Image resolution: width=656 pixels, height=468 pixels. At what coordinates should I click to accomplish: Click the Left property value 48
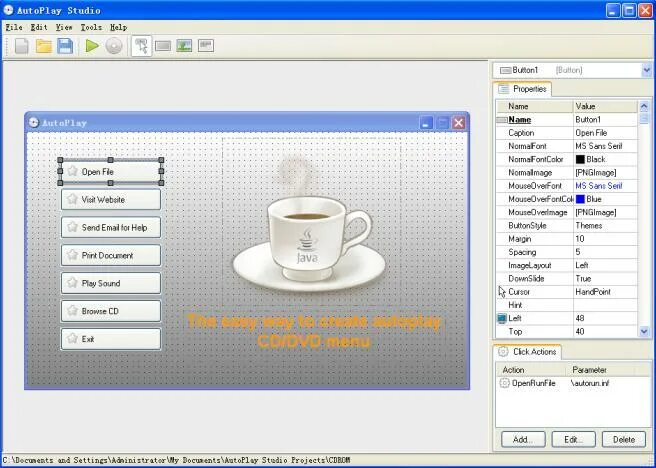605,318
